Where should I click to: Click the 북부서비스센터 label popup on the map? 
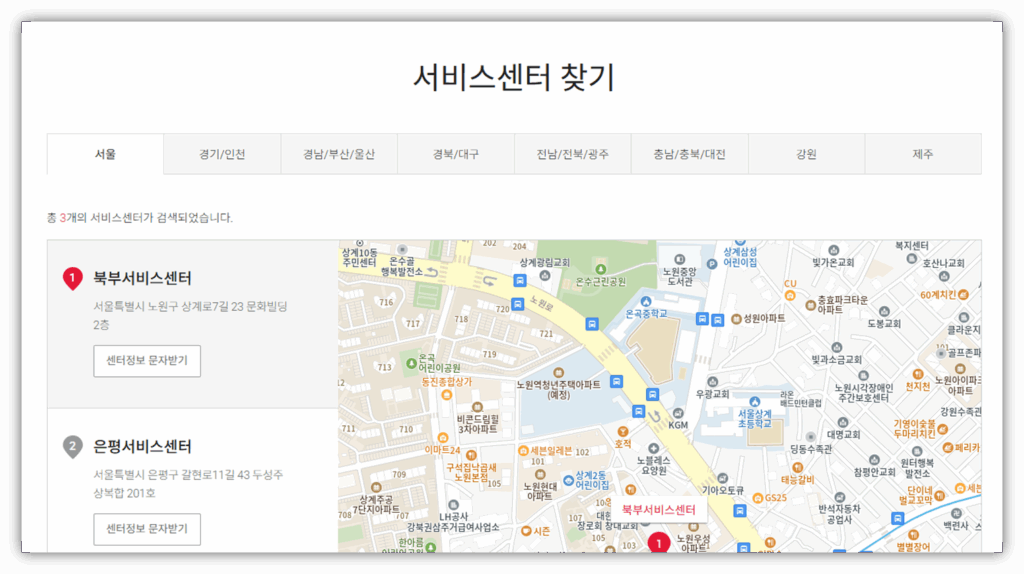tap(658, 510)
